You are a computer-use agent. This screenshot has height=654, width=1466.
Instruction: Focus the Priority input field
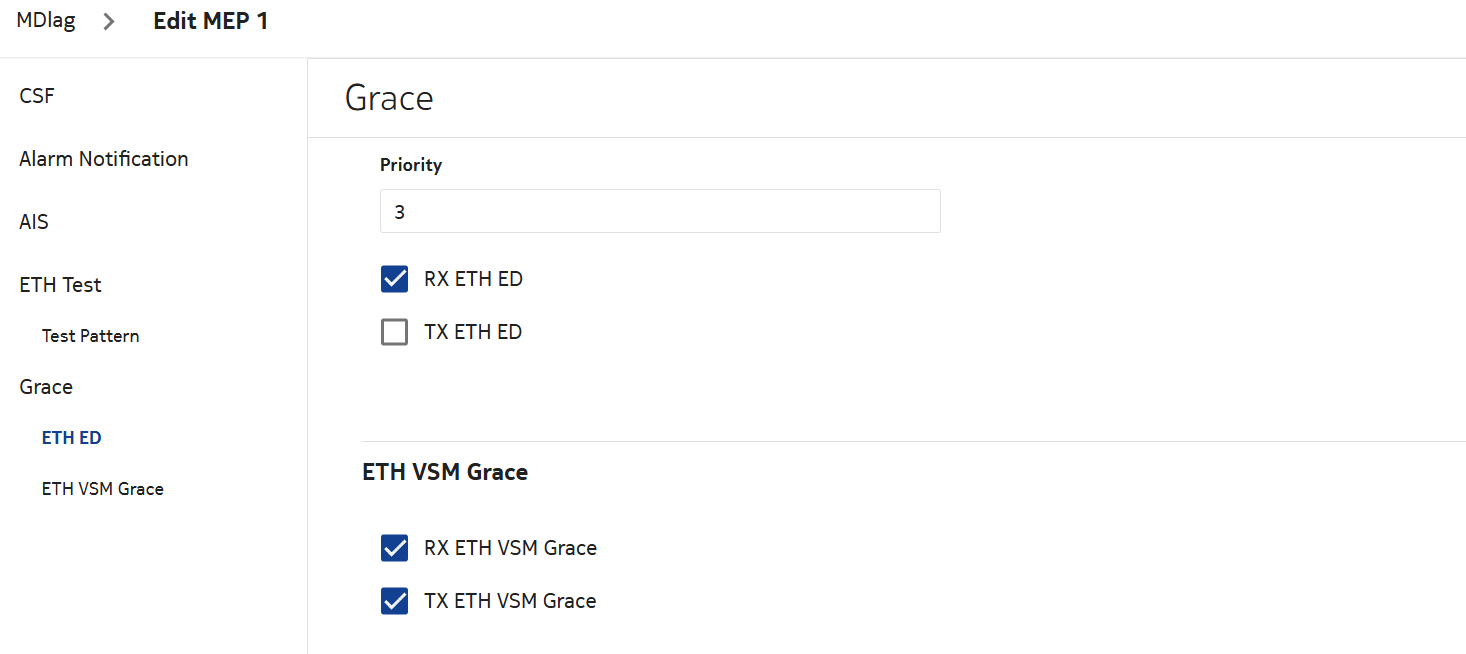660,212
